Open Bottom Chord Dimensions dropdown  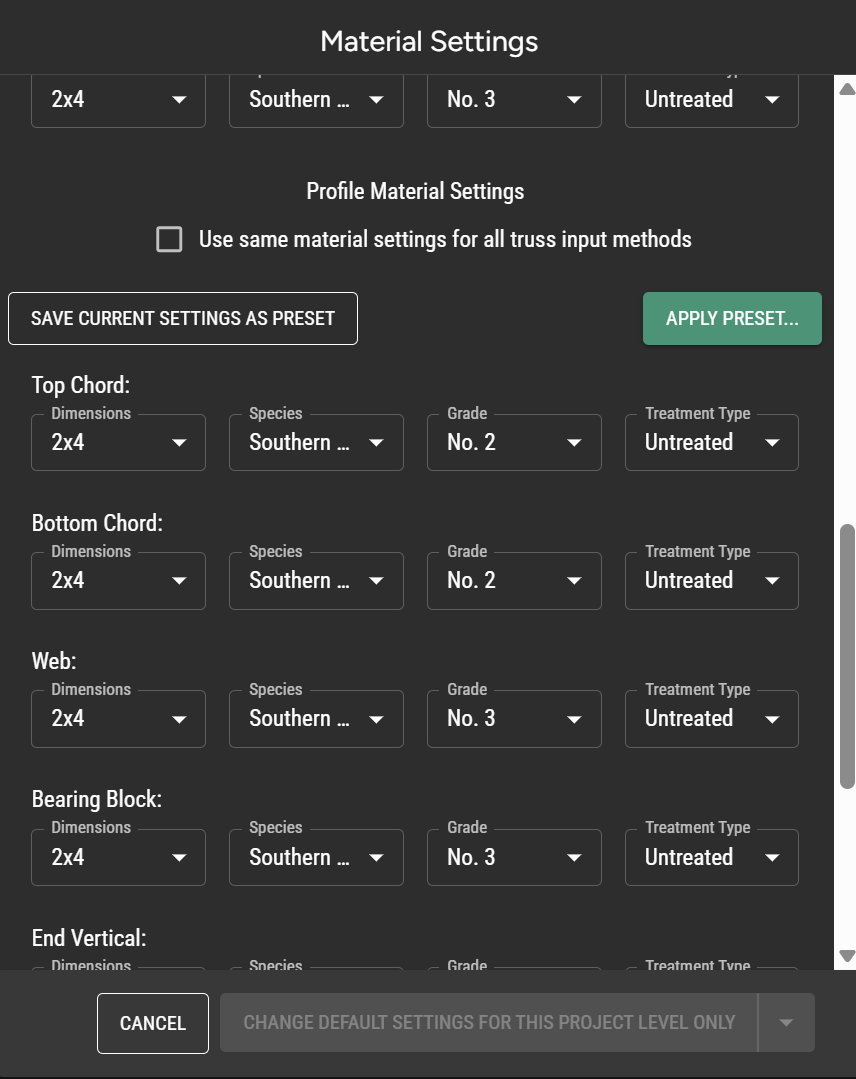(118, 581)
